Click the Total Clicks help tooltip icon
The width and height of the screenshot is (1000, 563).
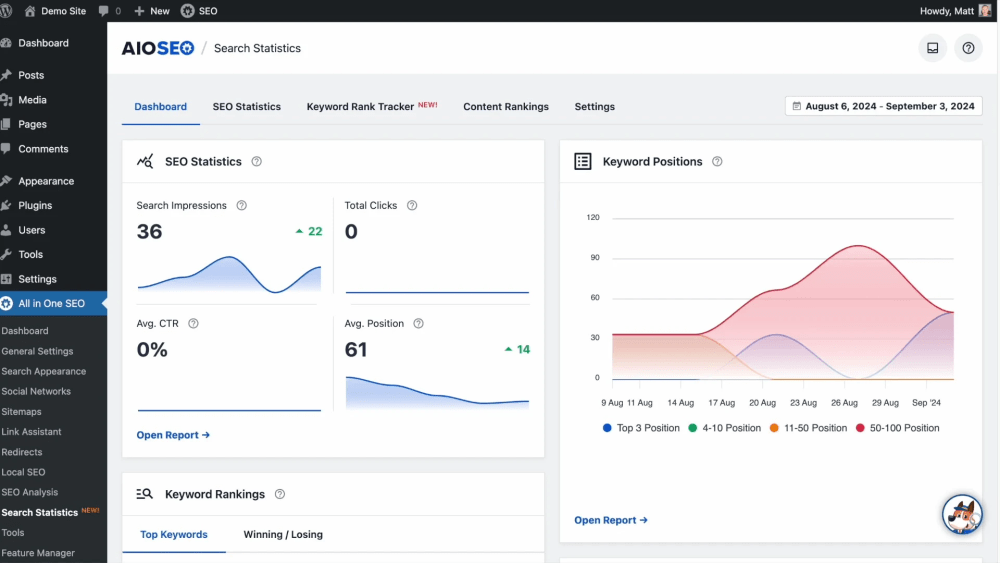pos(412,205)
